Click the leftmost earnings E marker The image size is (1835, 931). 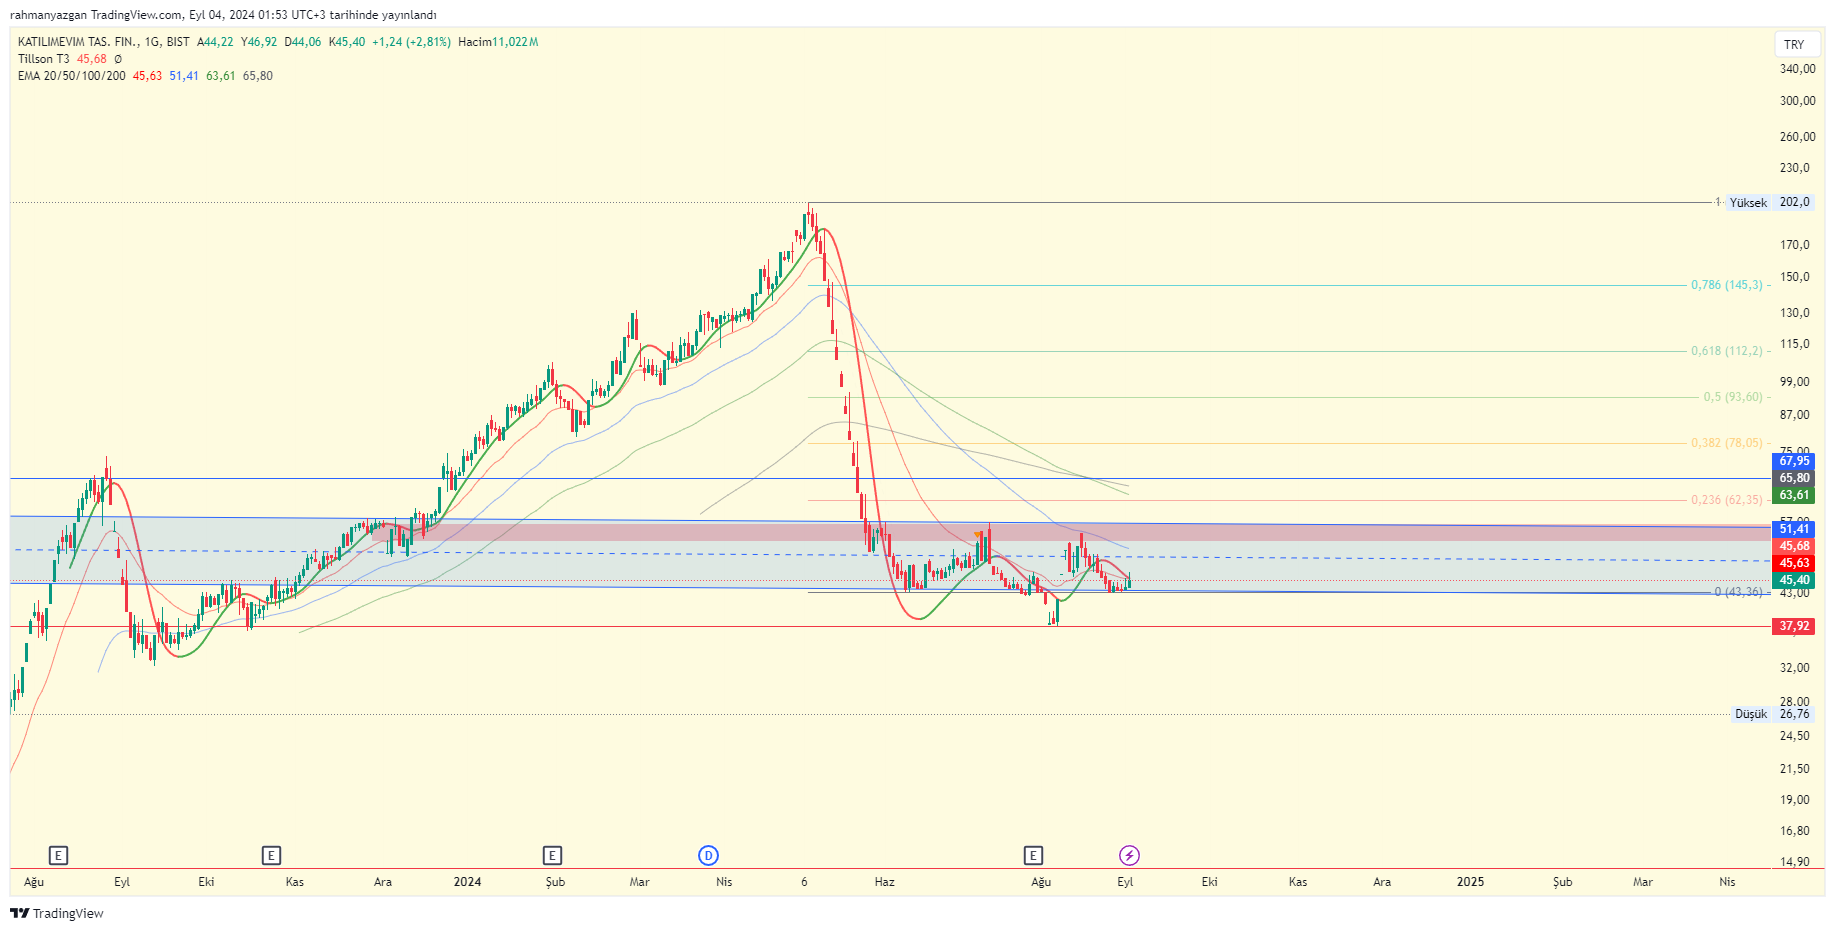[59, 855]
